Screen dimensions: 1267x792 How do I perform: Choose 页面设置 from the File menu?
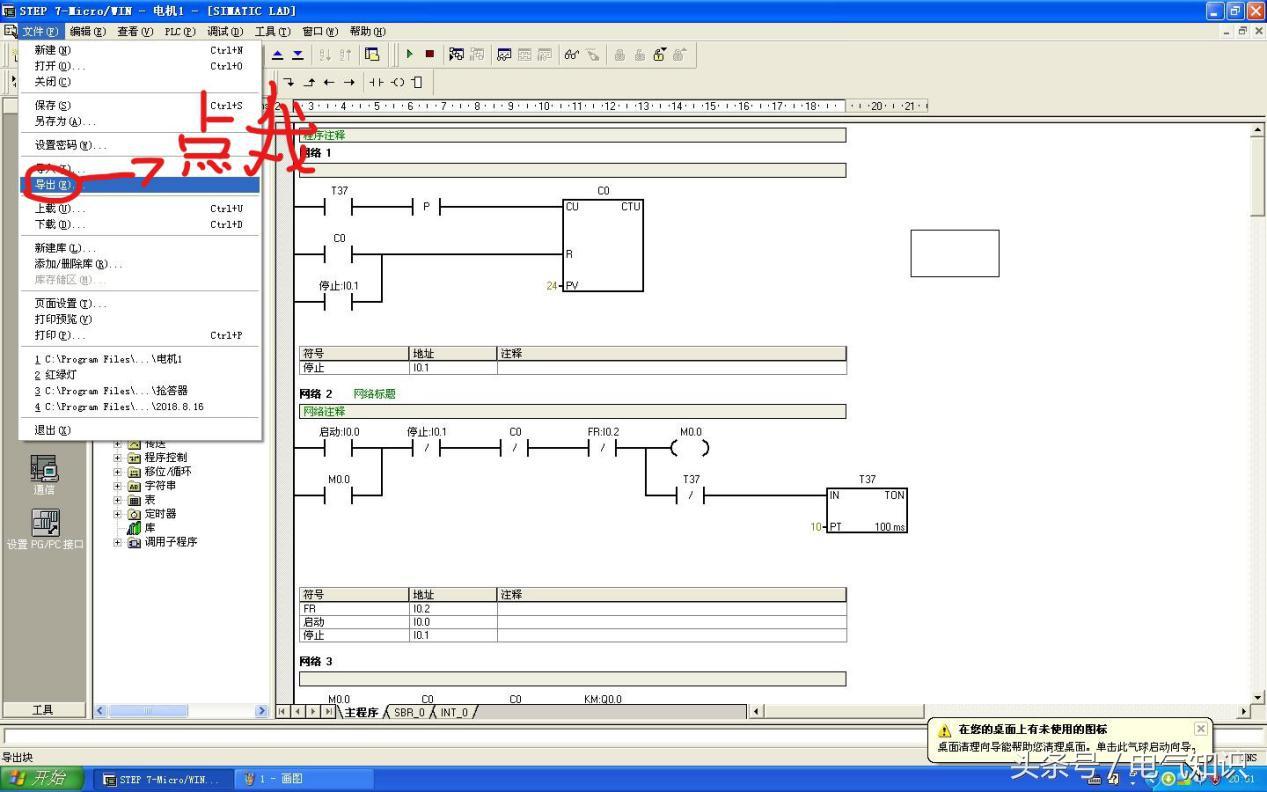tap(141, 303)
